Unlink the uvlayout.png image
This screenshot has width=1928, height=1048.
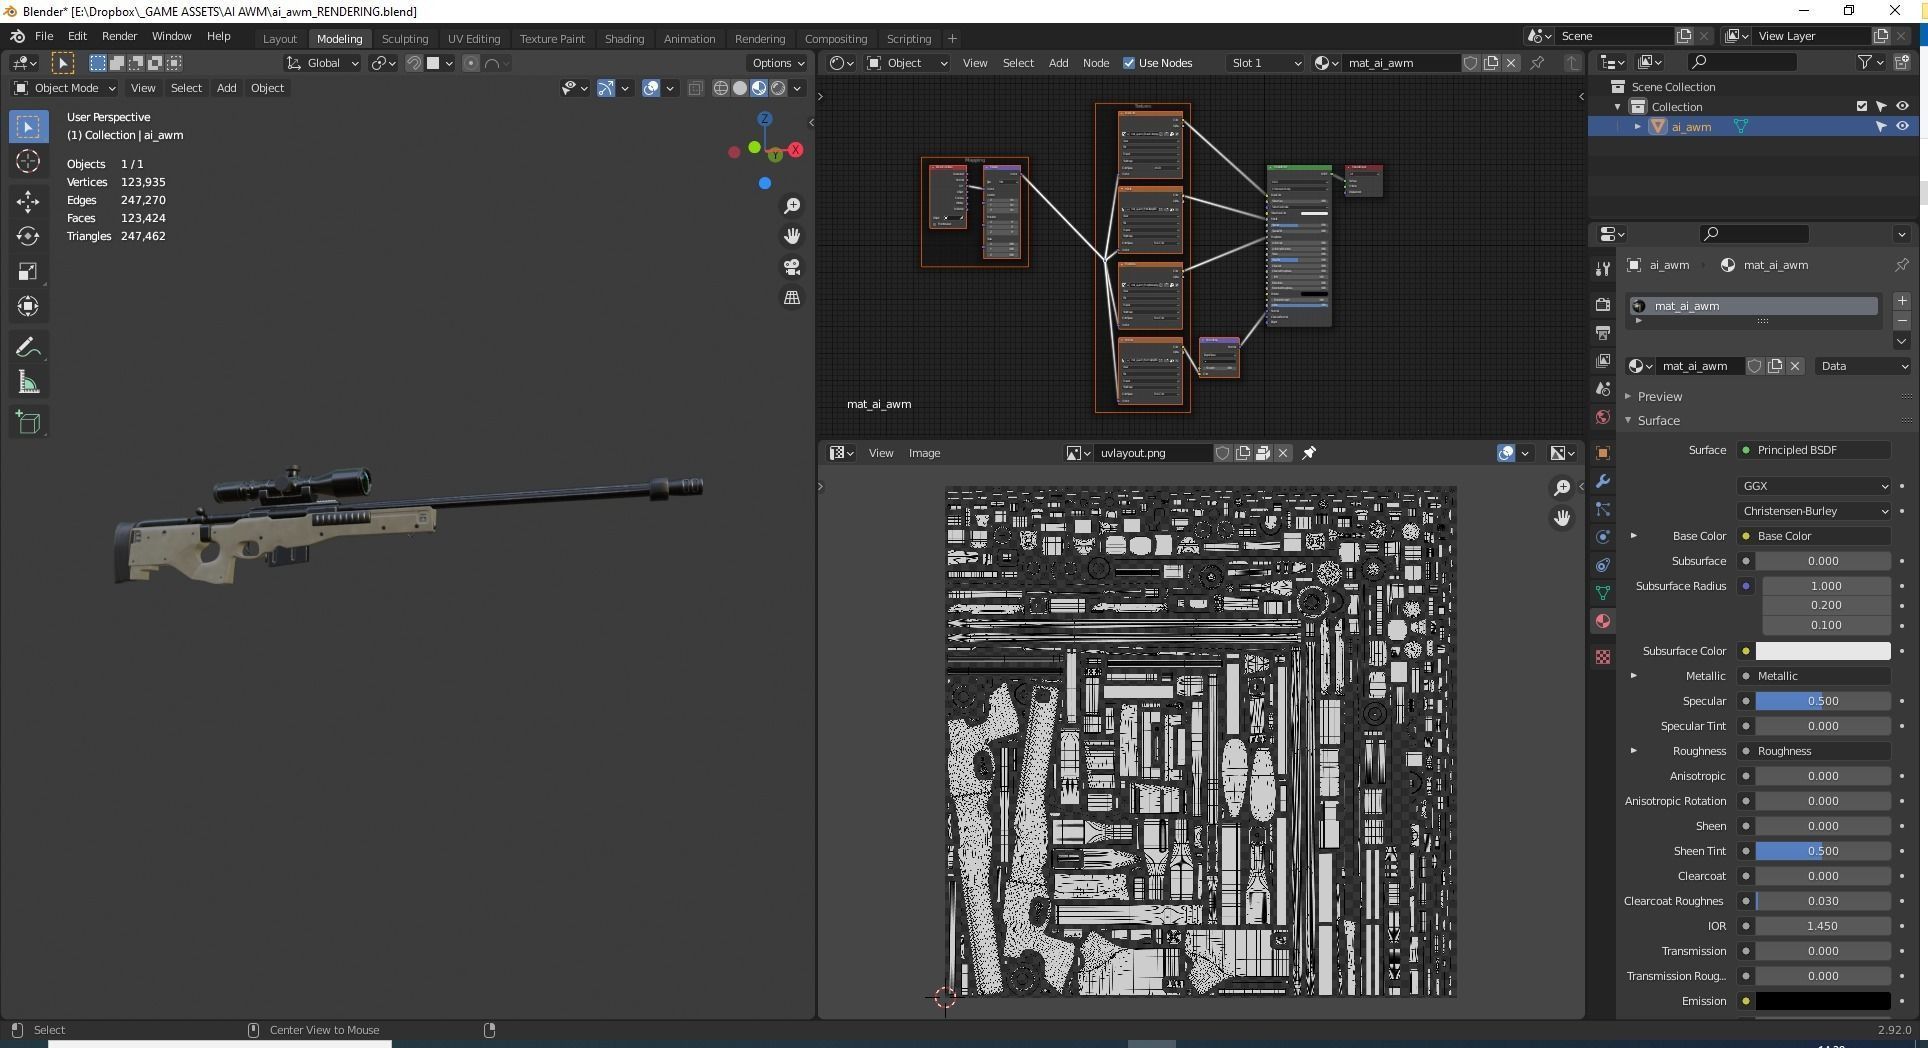[x=1283, y=452]
